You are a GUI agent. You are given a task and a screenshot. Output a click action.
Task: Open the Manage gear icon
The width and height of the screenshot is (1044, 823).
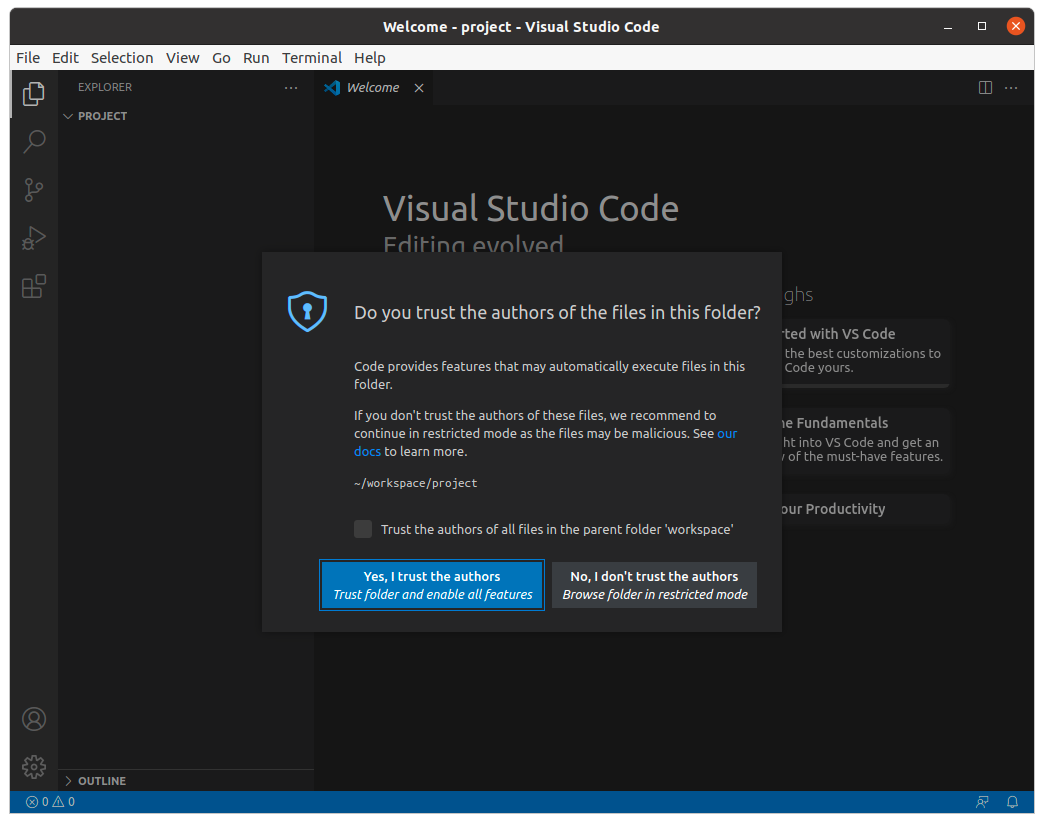point(34,767)
